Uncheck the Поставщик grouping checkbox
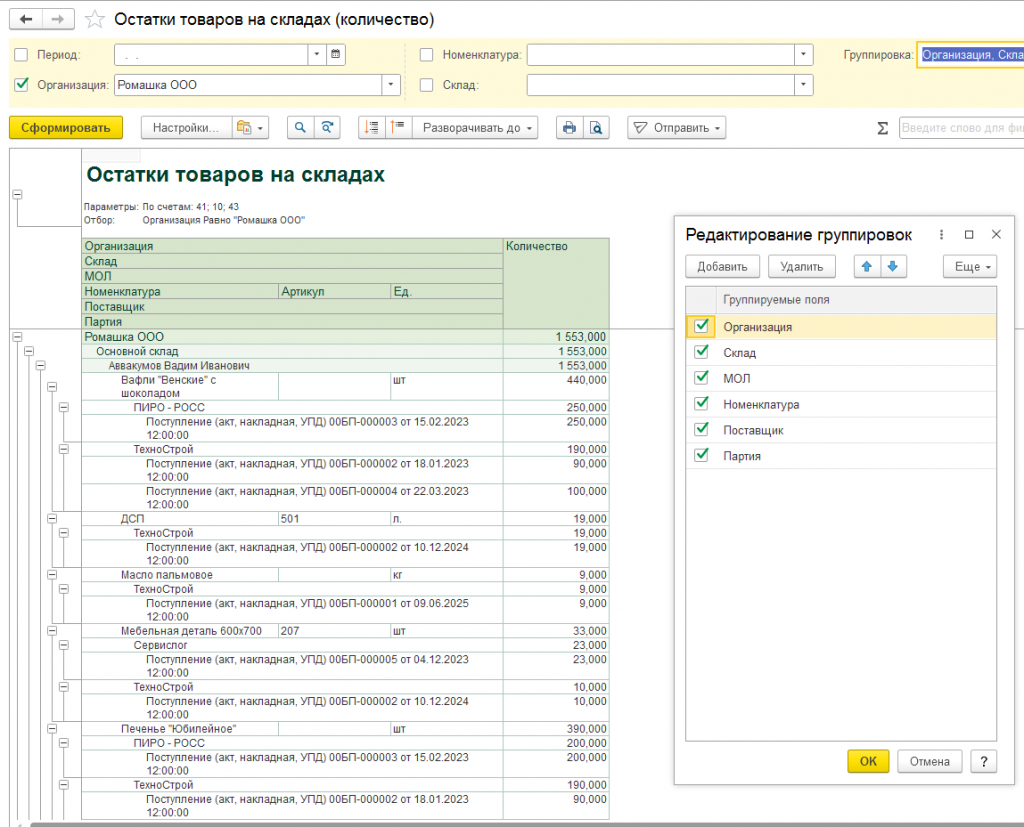Screen dimensions: 1024x827 (x=702, y=430)
